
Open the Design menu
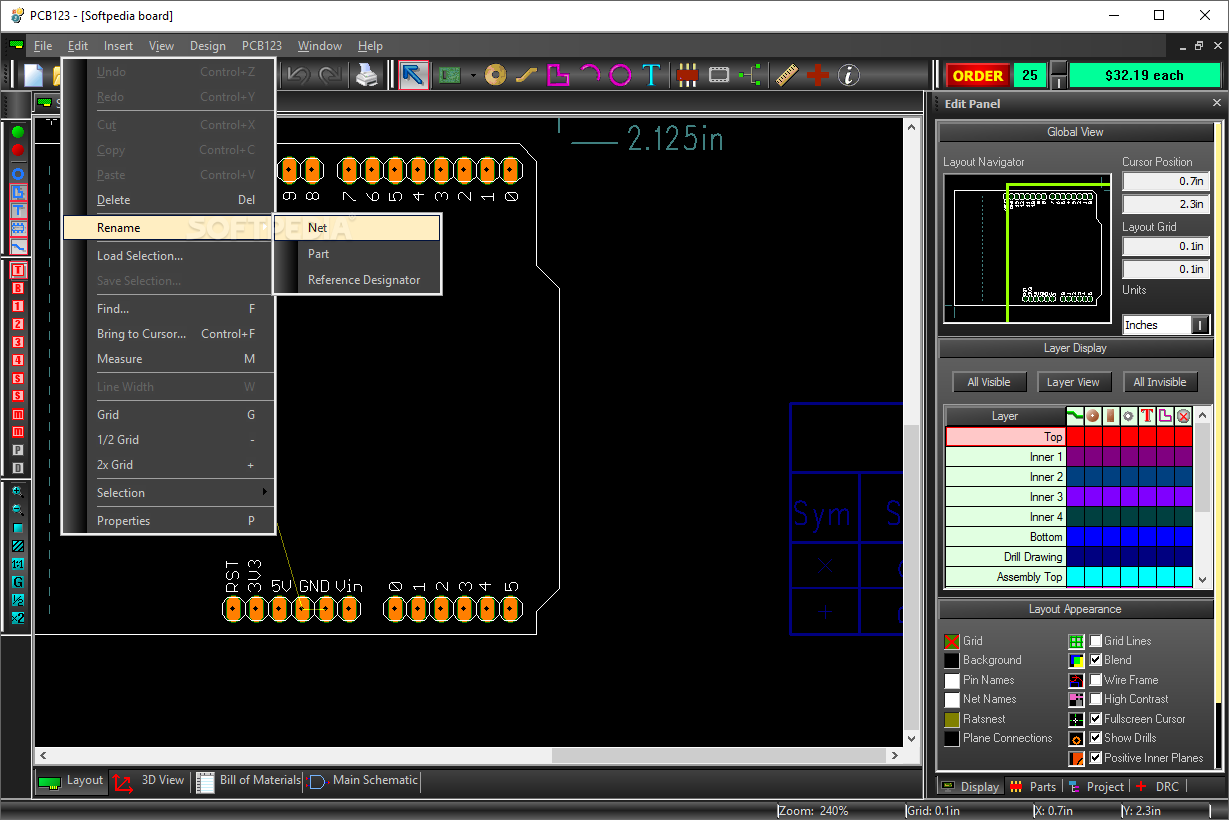point(208,46)
